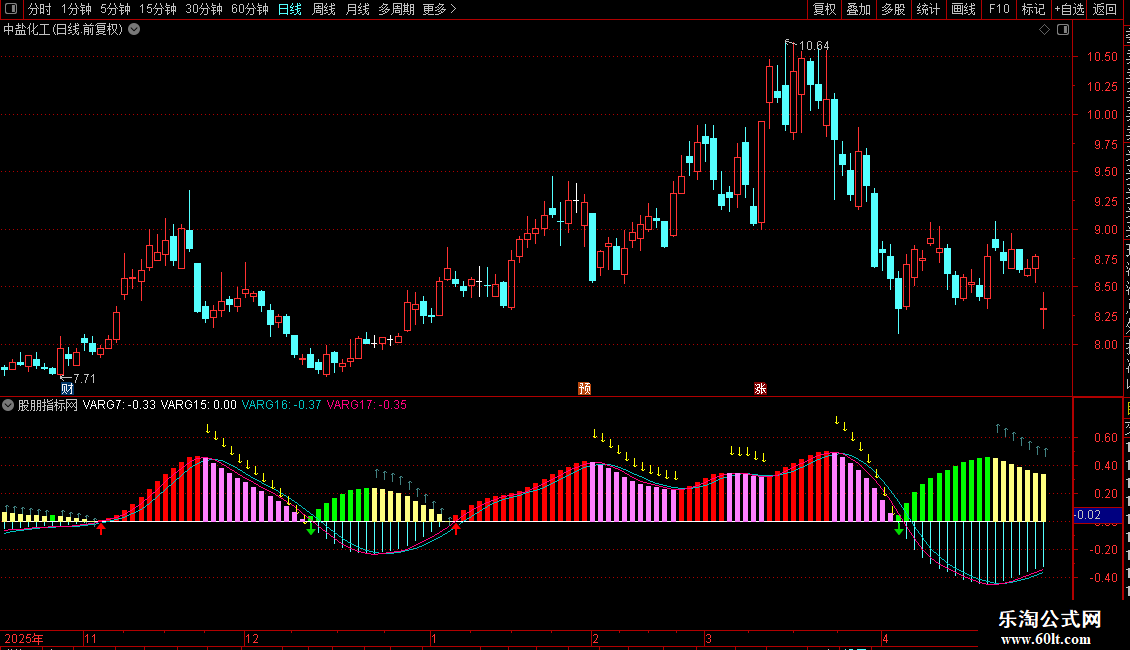The height and width of the screenshot is (650, 1130).
Task: Expand the 中盐化工 chart title dropdown
Action: [x=134, y=30]
